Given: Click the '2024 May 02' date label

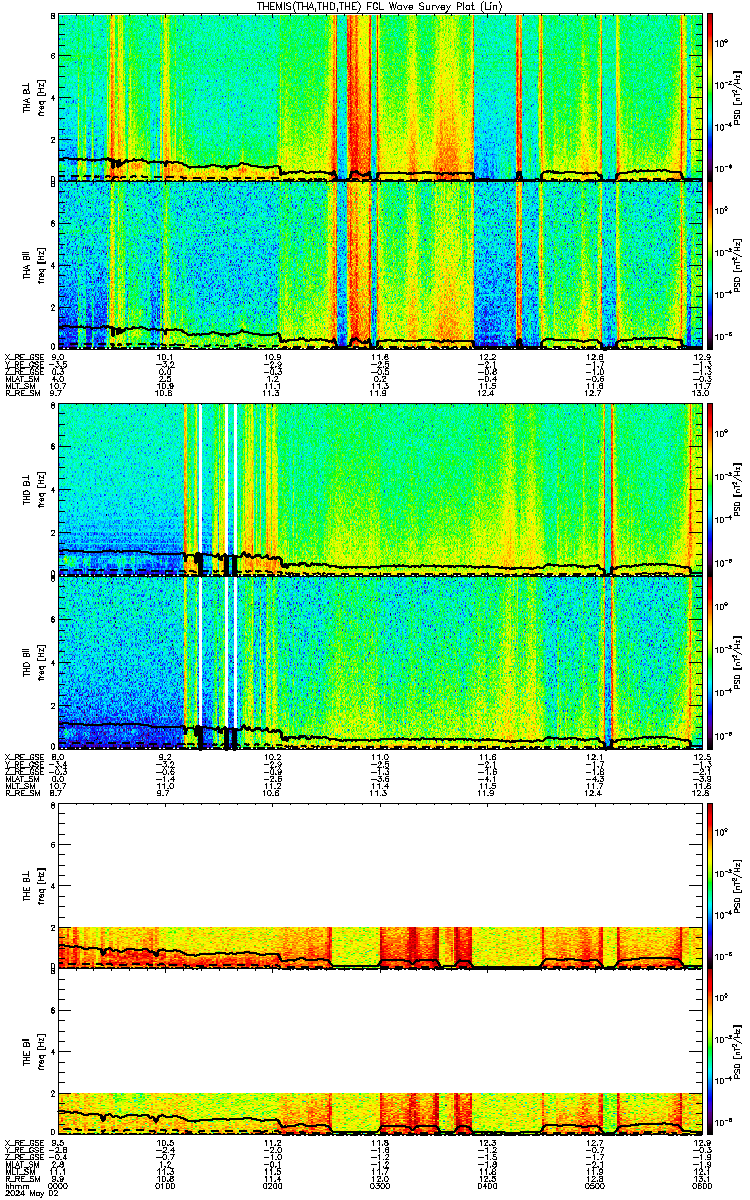Looking at the screenshot, I should [x=30, y=1193].
